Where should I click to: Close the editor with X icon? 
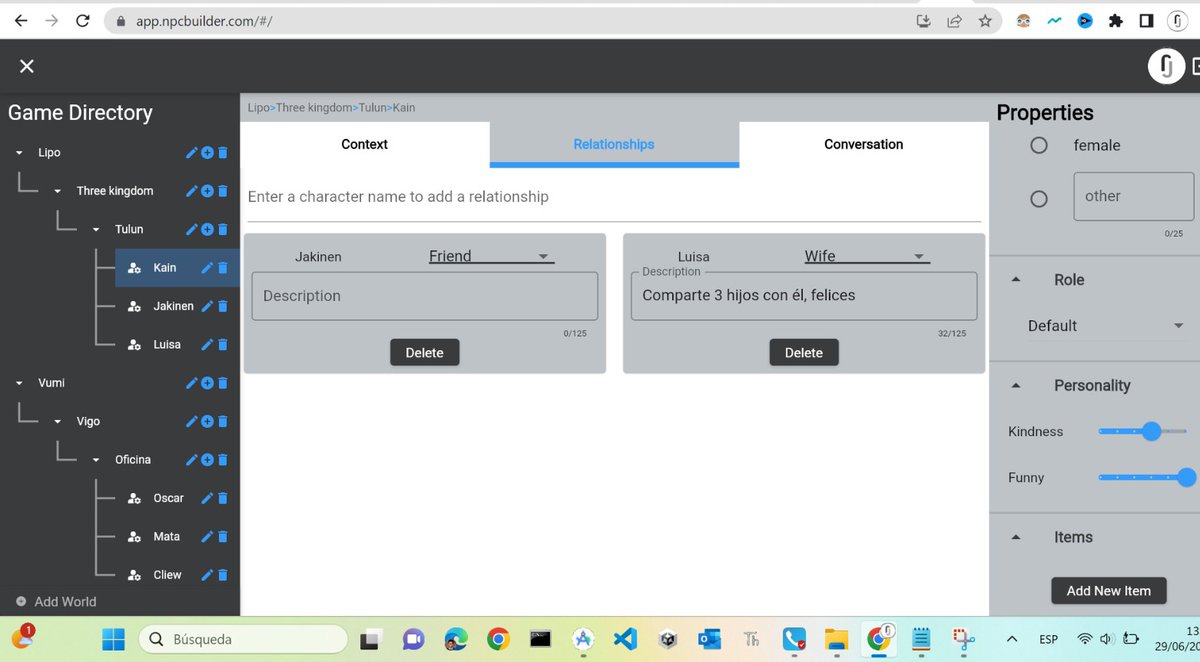pos(27,66)
